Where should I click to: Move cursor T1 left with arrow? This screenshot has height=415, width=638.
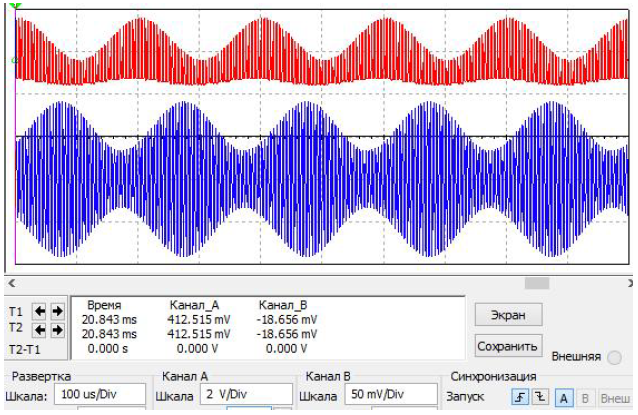(x=40, y=311)
